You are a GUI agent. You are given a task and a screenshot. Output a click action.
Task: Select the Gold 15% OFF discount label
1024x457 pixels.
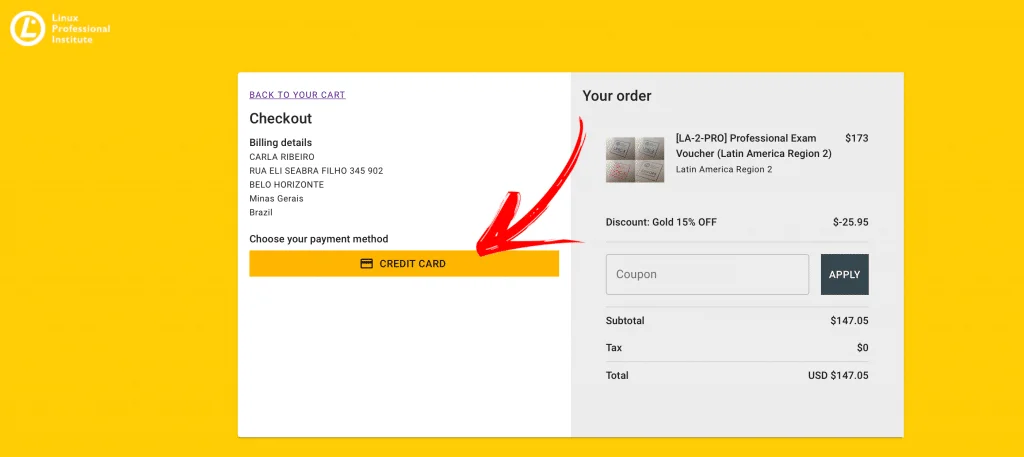(x=661, y=222)
